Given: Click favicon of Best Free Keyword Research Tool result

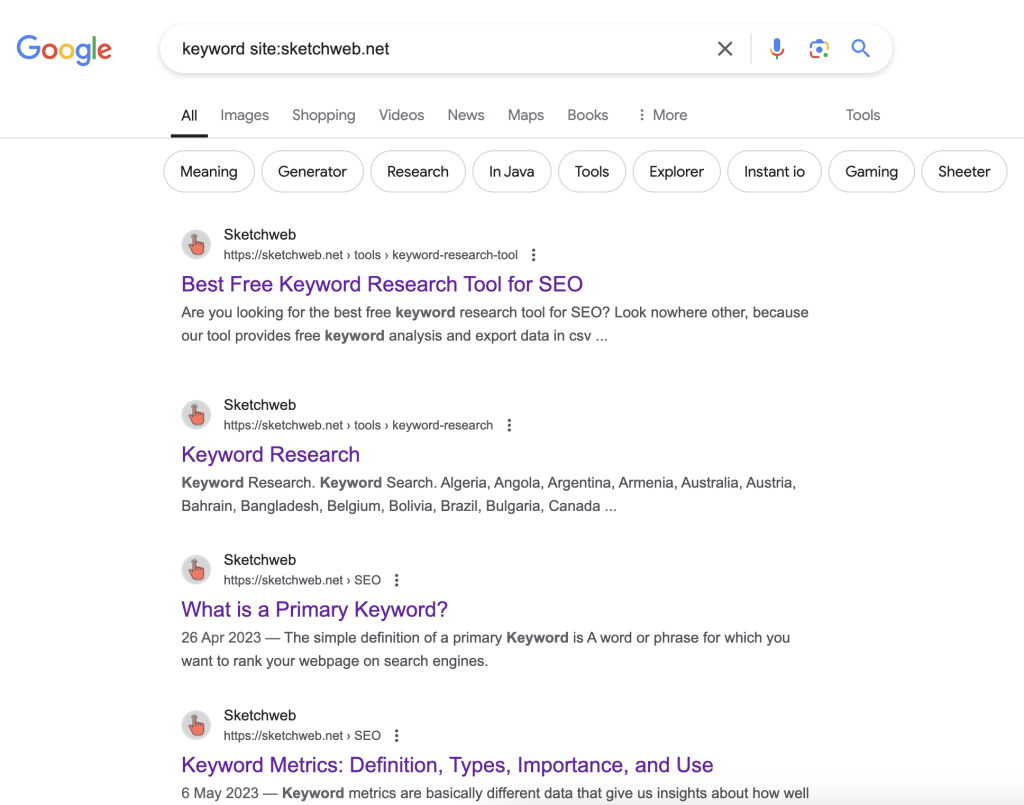Looking at the screenshot, I should tap(196, 245).
